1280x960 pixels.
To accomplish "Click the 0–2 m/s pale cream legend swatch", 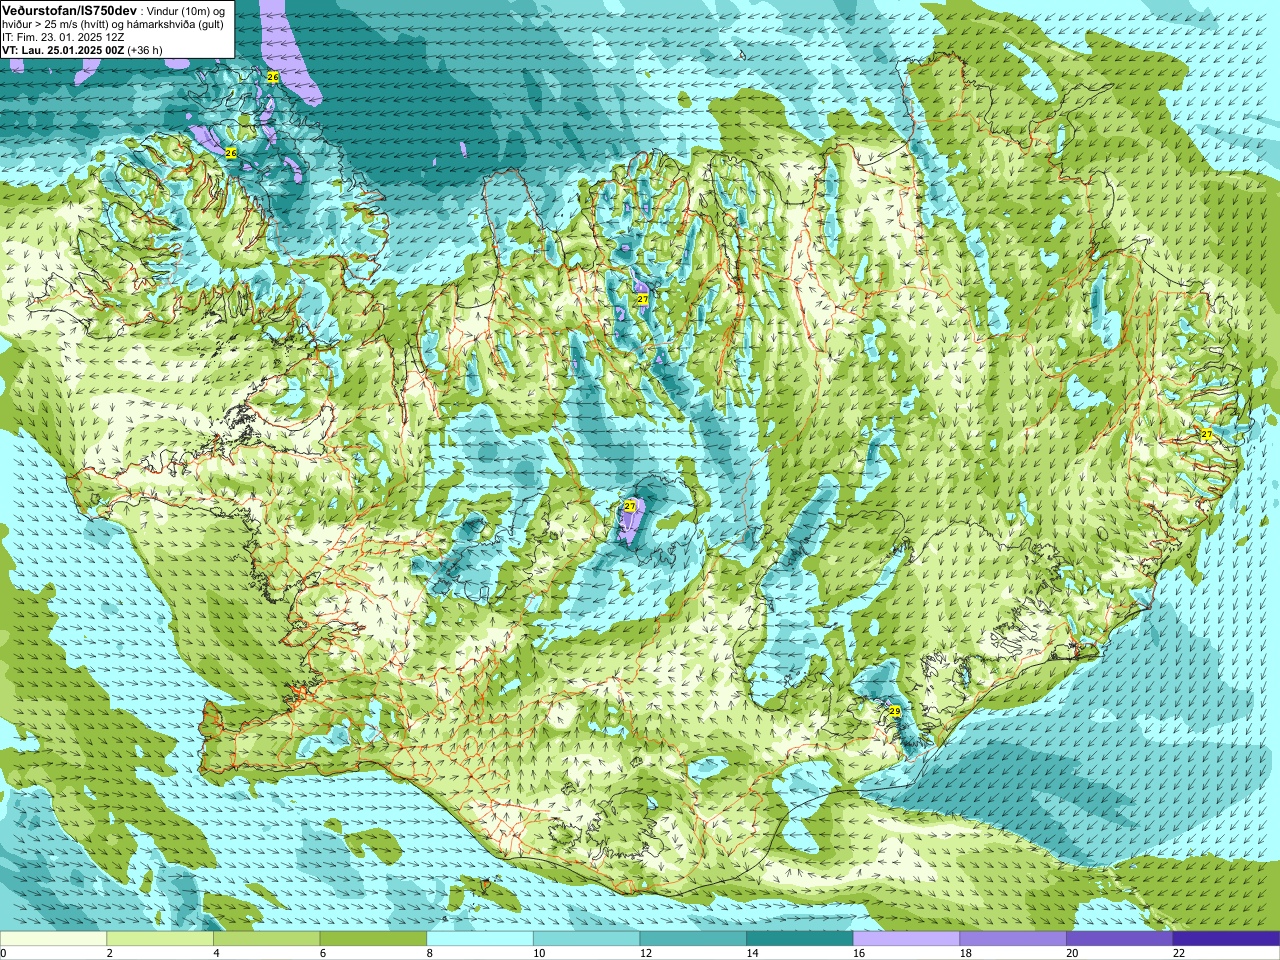I will tap(53, 939).
